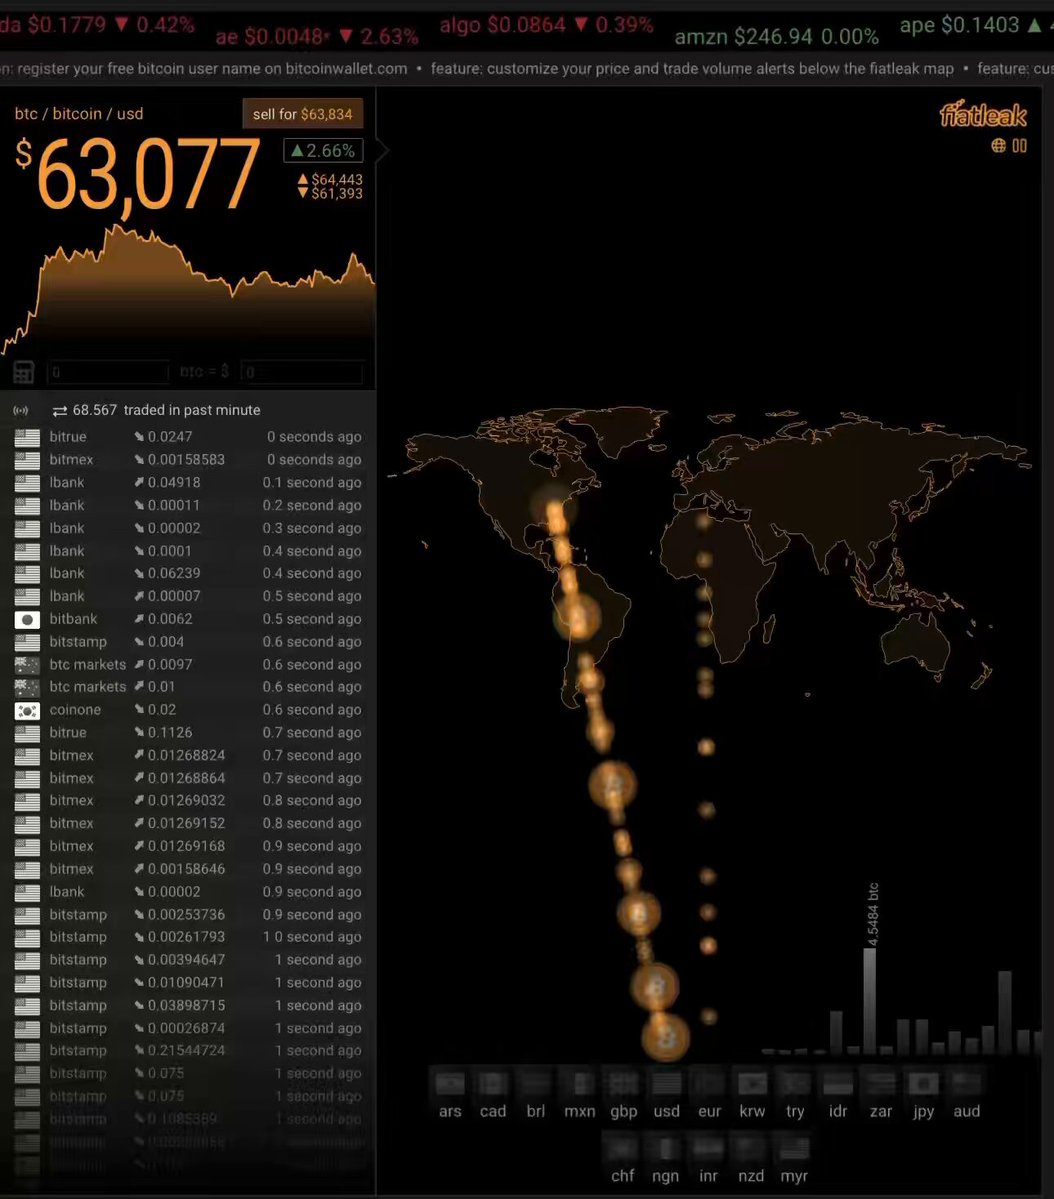Select the brl currency flag

(535, 1084)
